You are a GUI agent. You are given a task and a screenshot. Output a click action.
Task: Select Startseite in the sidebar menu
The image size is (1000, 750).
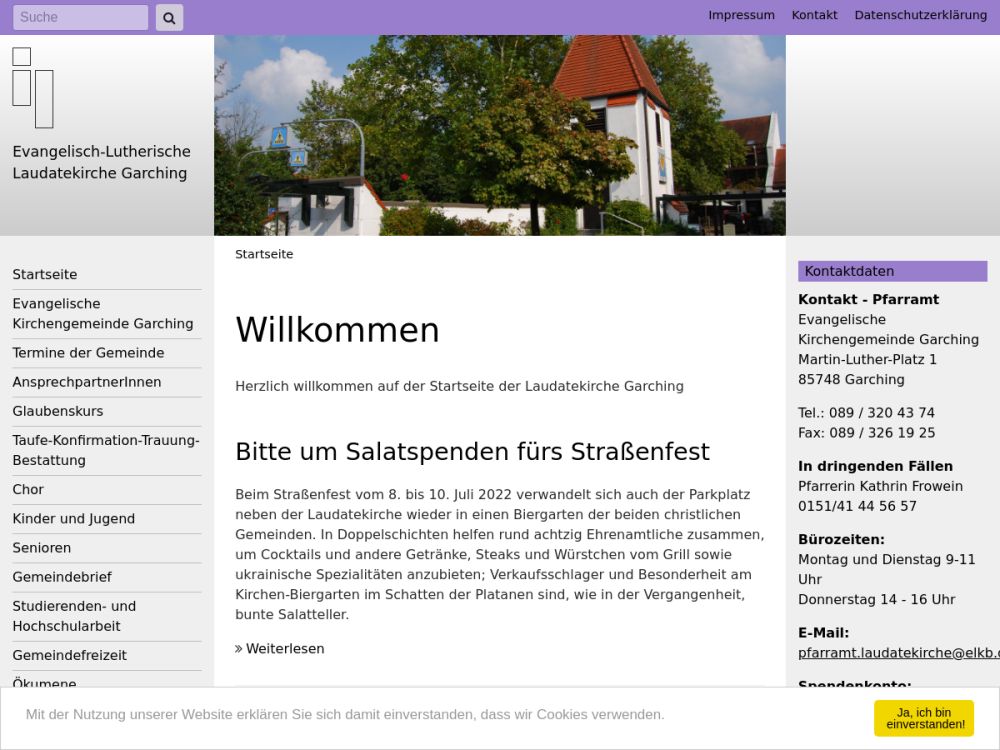(x=45, y=275)
